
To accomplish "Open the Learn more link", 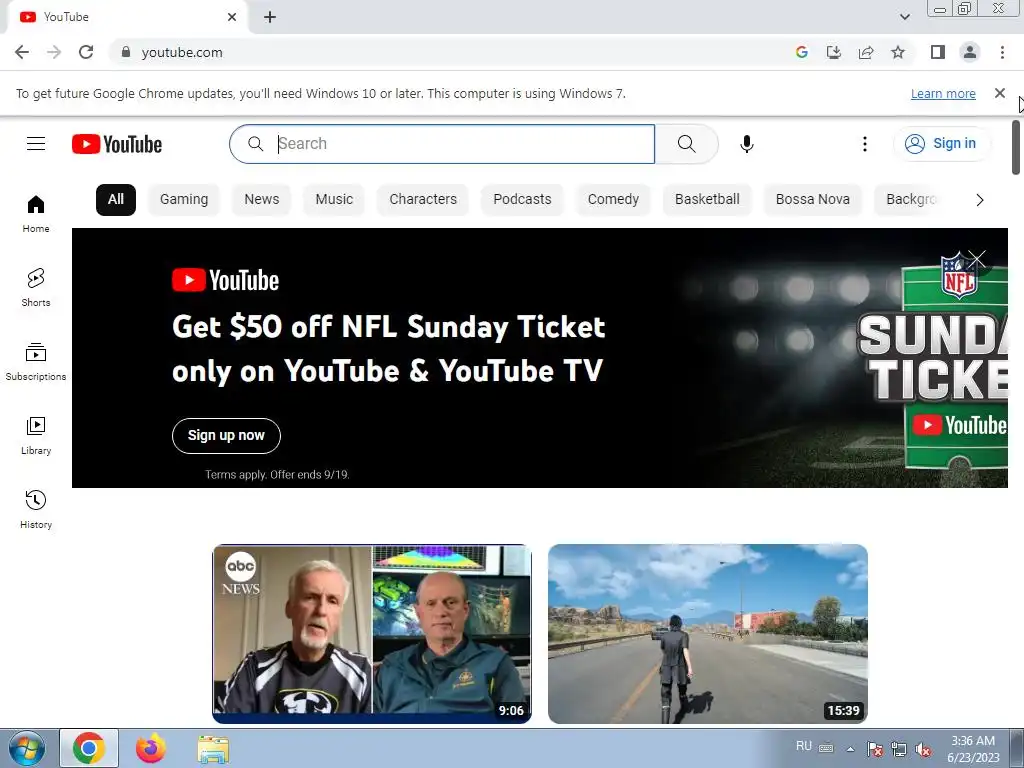I will 943,94.
